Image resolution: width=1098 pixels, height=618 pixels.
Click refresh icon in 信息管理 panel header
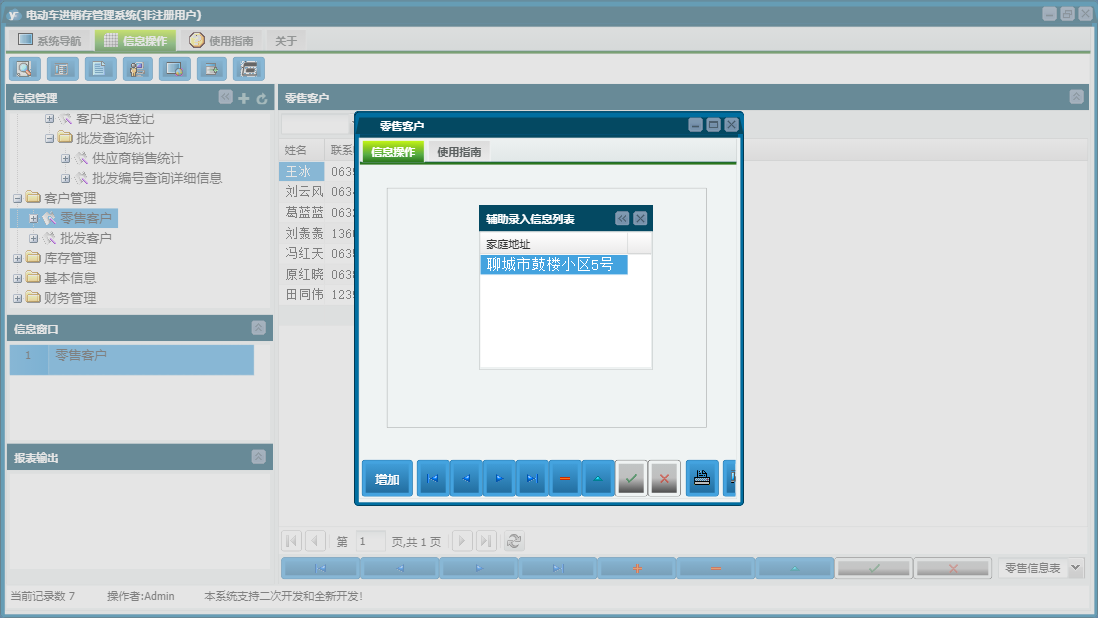coord(262,98)
